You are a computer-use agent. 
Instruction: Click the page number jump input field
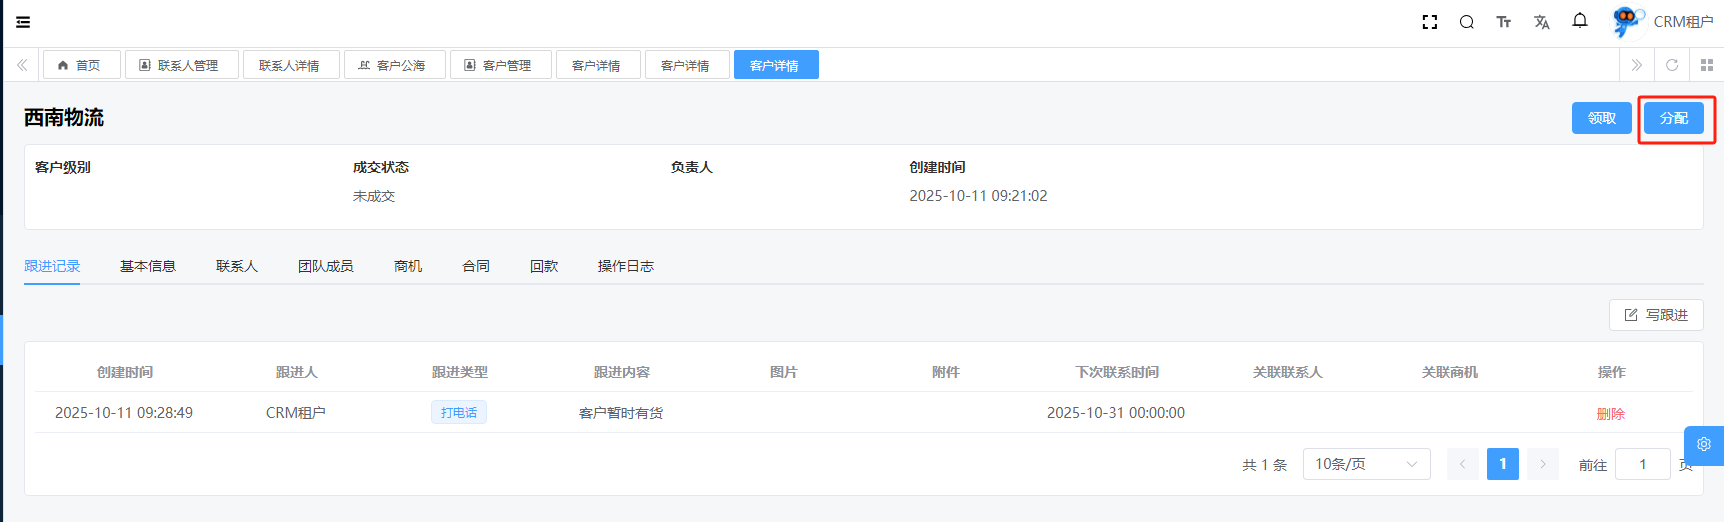pyautogui.click(x=1642, y=464)
